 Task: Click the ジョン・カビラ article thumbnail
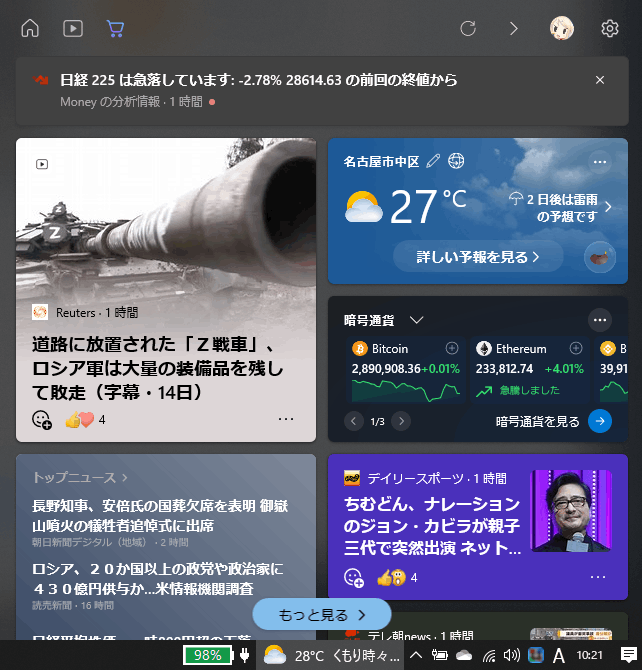[x=571, y=511]
